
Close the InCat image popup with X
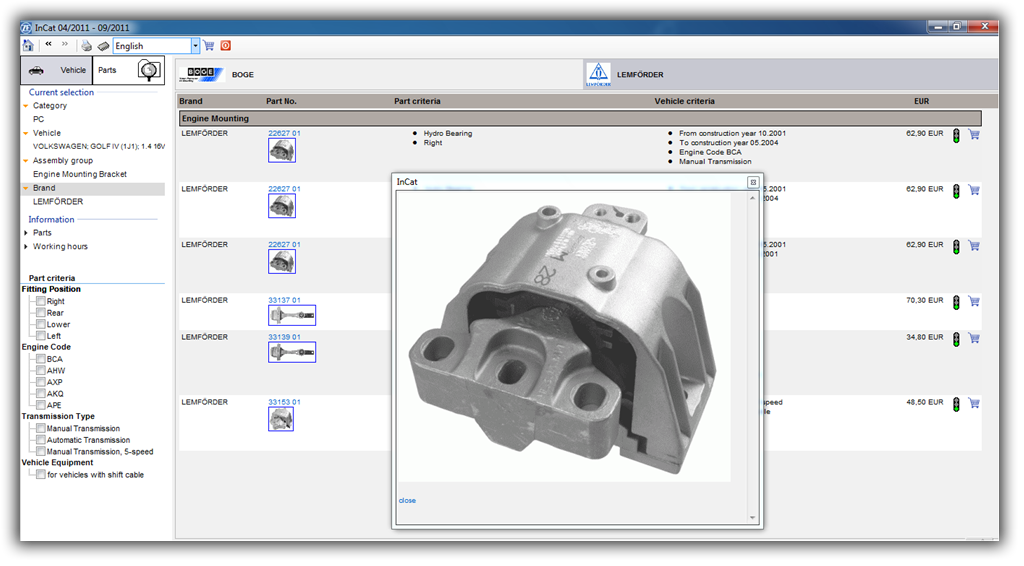point(753,182)
